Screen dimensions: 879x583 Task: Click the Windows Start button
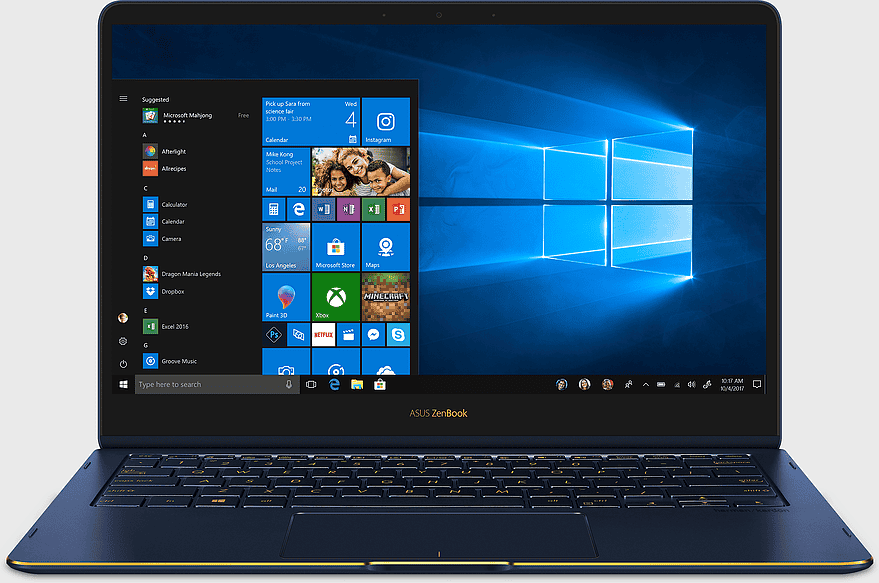[x=123, y=384]
